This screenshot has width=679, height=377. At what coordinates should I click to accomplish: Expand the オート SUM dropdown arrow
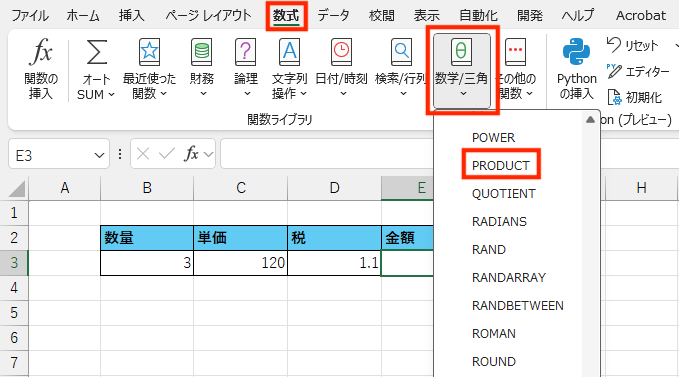(x=111, y=94)
